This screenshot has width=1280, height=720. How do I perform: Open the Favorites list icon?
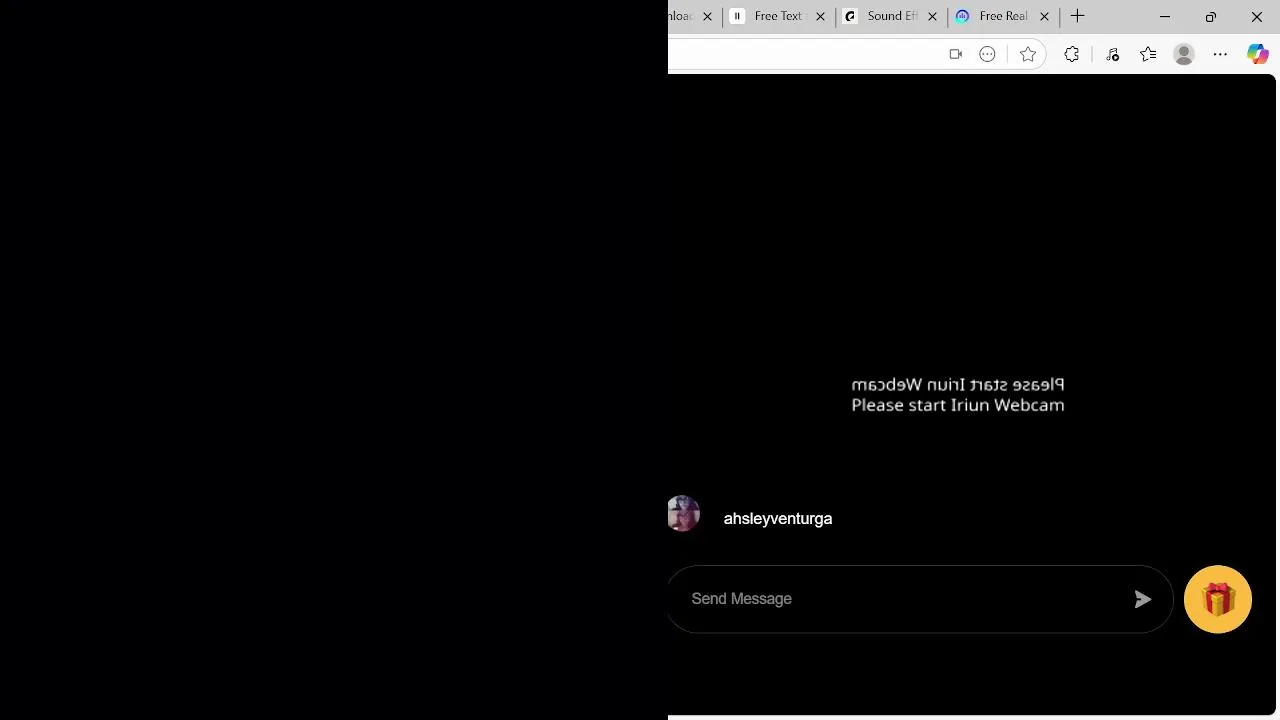1148,54
